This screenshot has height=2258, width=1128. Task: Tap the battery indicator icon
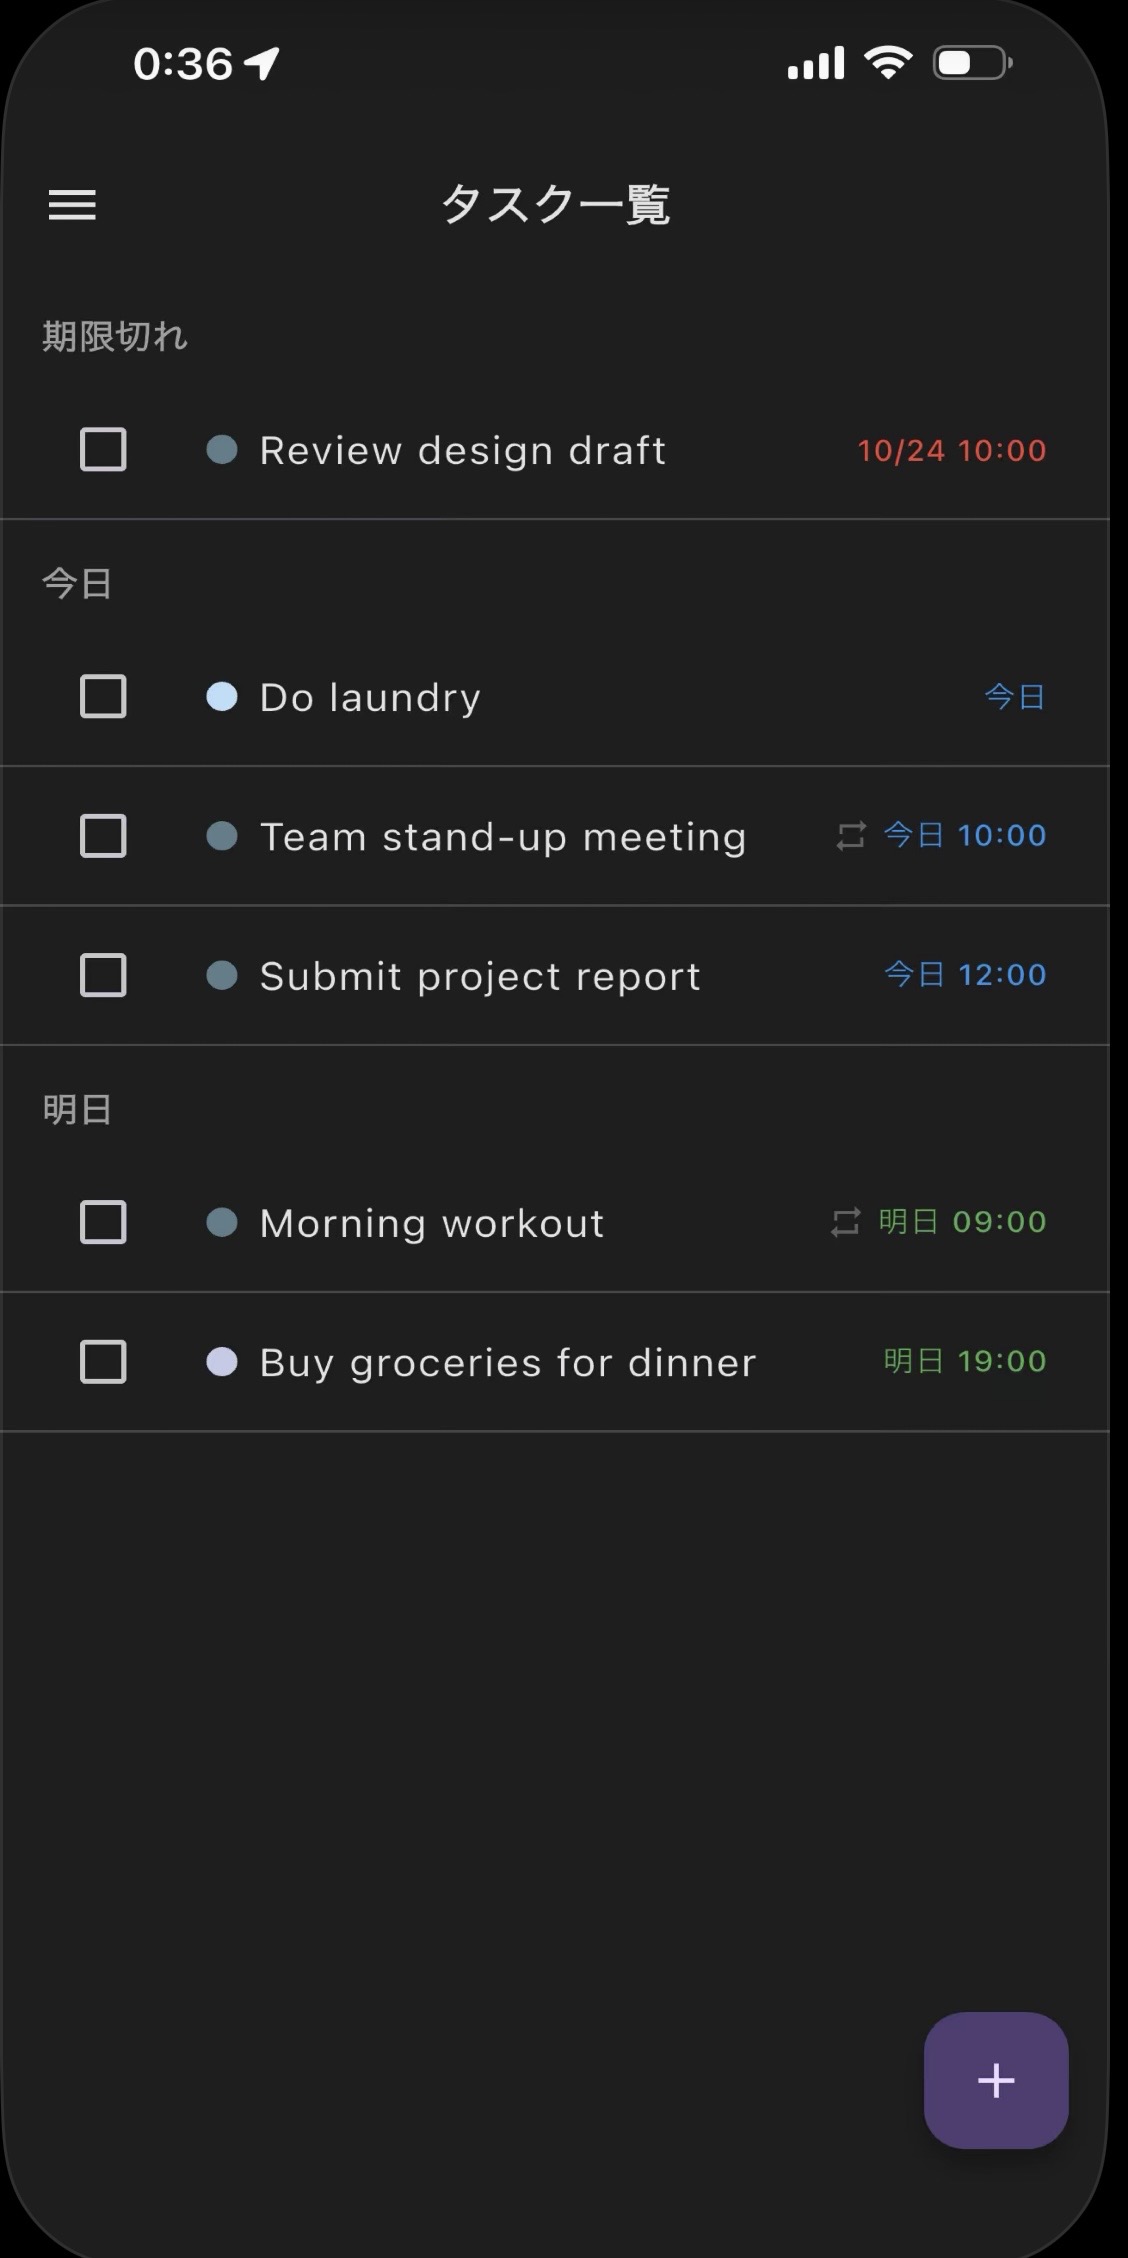pos(972,63)
